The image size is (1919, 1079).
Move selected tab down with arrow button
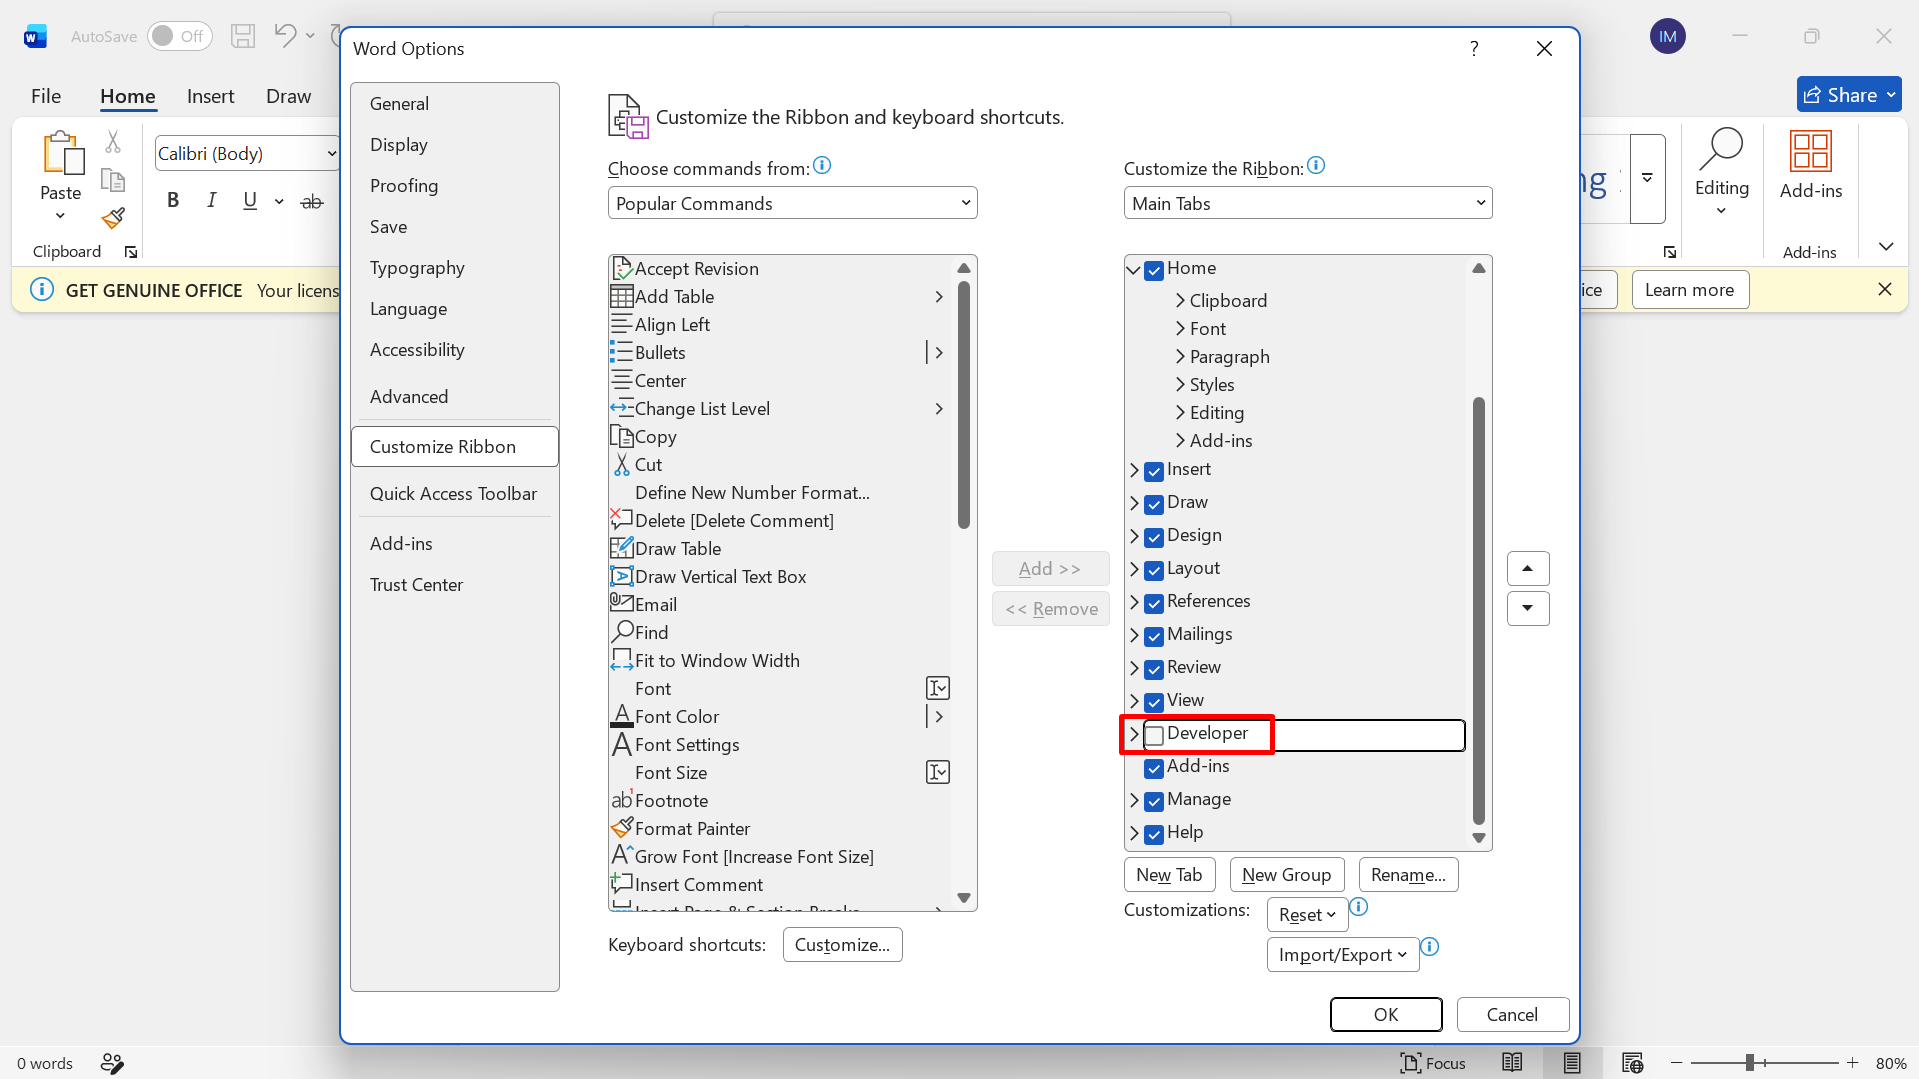pyautogui.click(x=1528, y=609)
